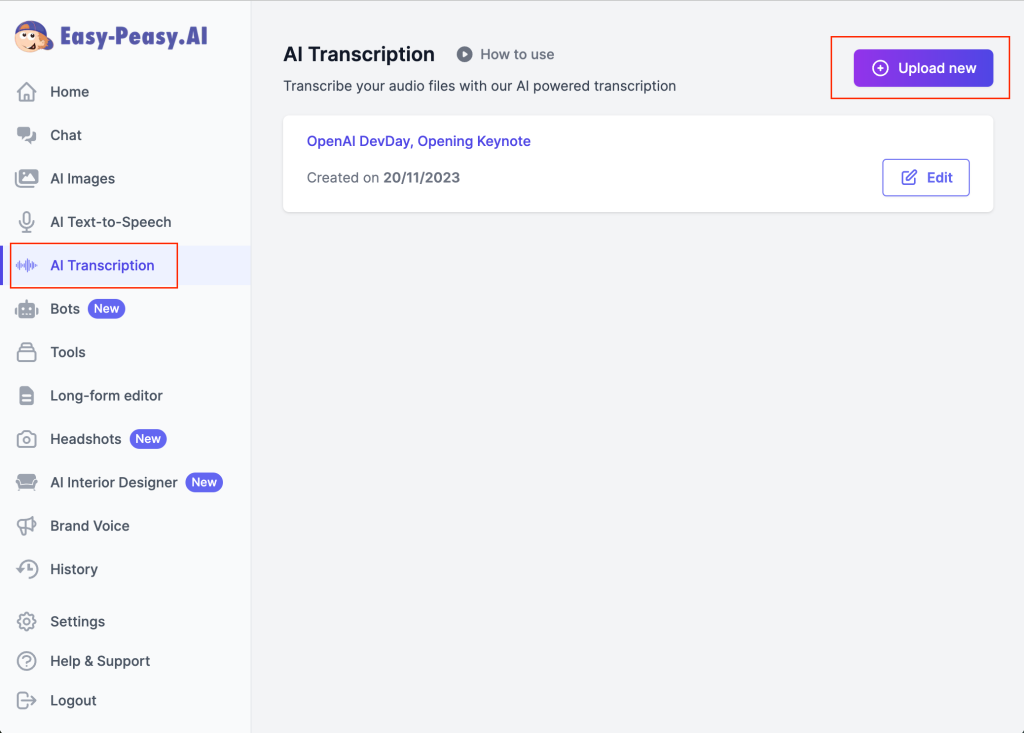Open AI Interior Designer section
Screen dimensions: 1024x733
[x=114, y=482]
